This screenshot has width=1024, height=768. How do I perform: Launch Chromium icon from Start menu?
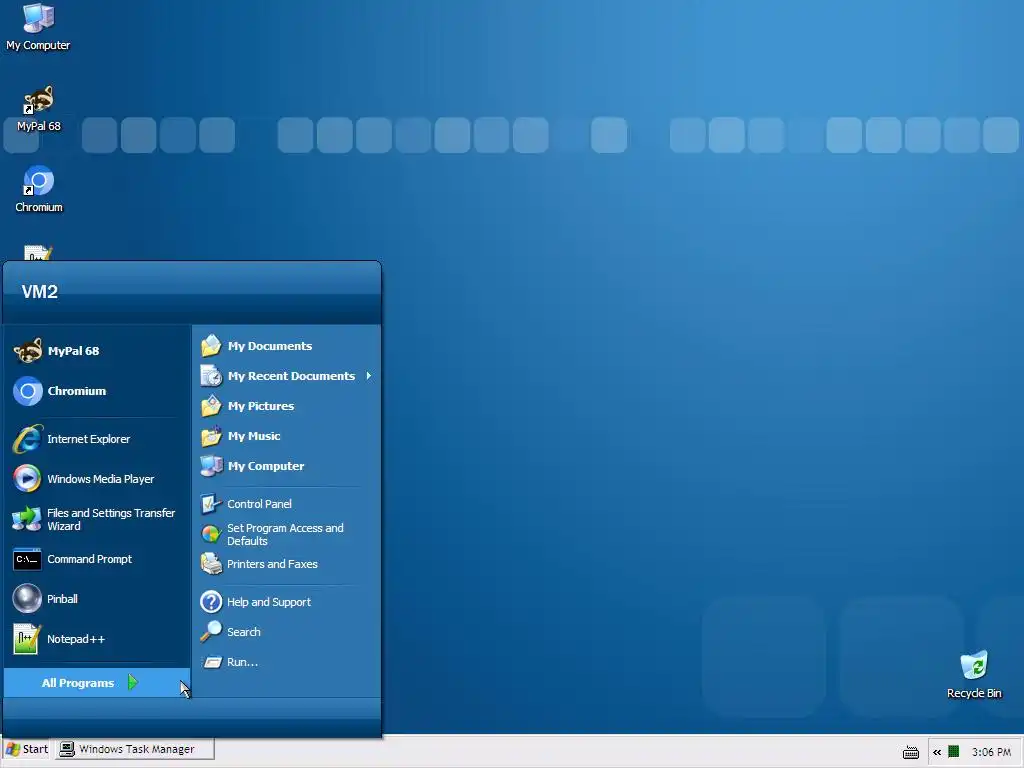pos(27,391)
